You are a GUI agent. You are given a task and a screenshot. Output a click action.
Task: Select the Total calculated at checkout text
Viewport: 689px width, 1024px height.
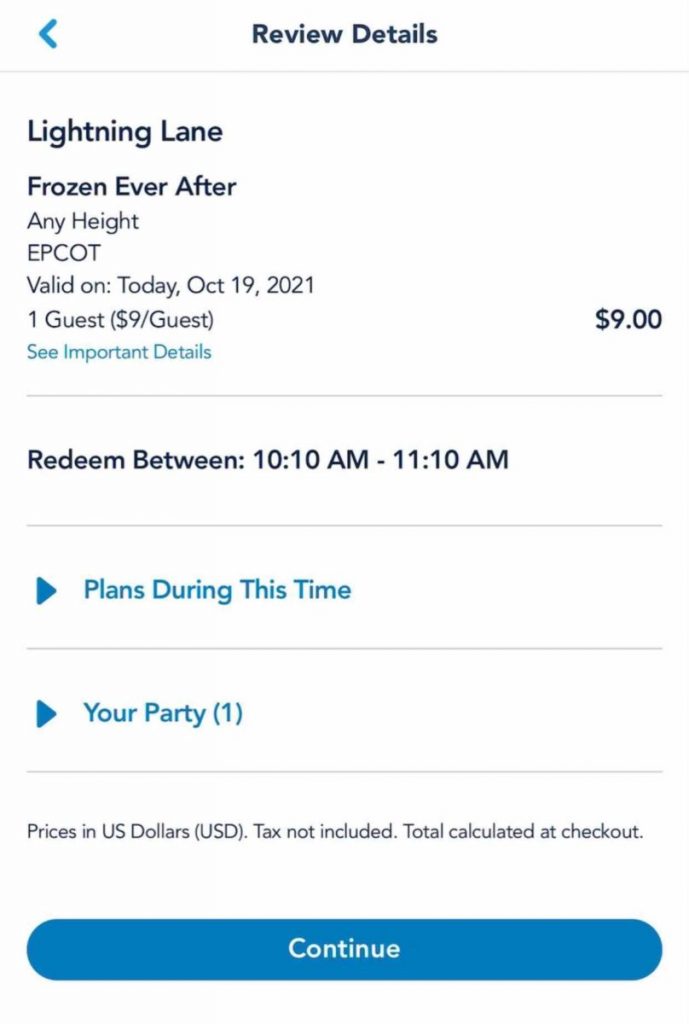523,832
